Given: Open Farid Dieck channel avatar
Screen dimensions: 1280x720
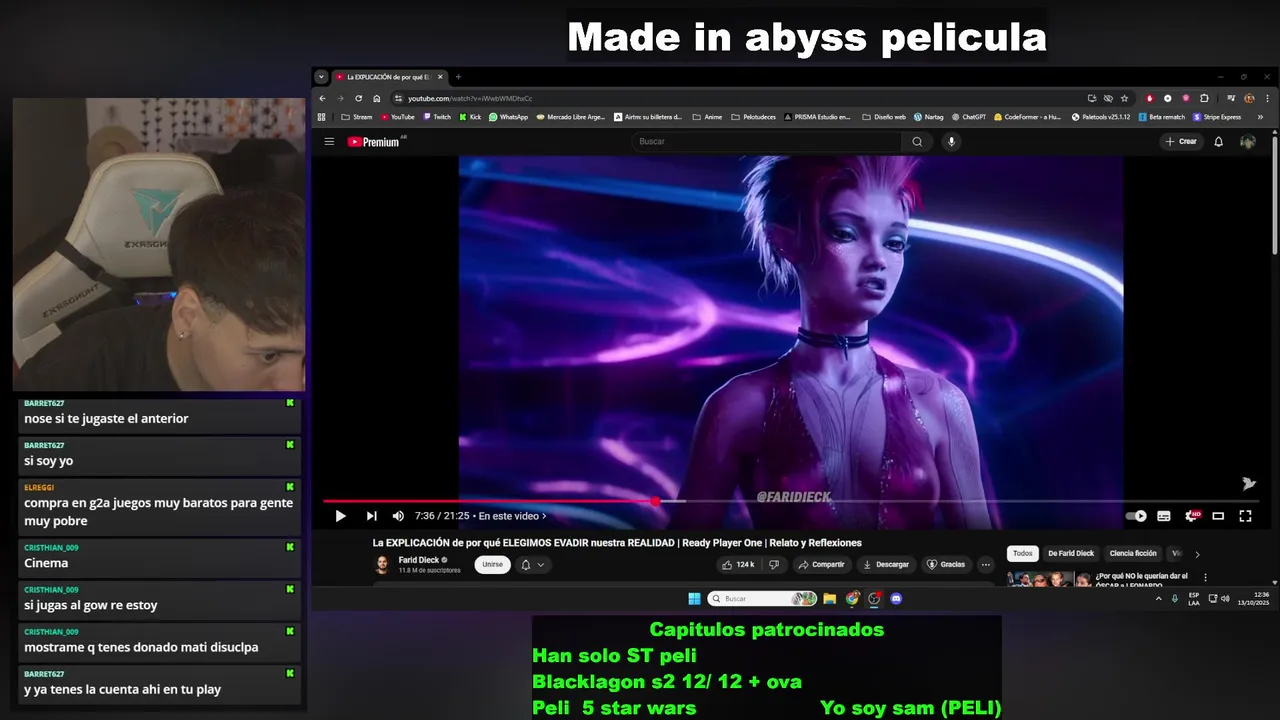Looking at the screenshot, I should (382, 564).
